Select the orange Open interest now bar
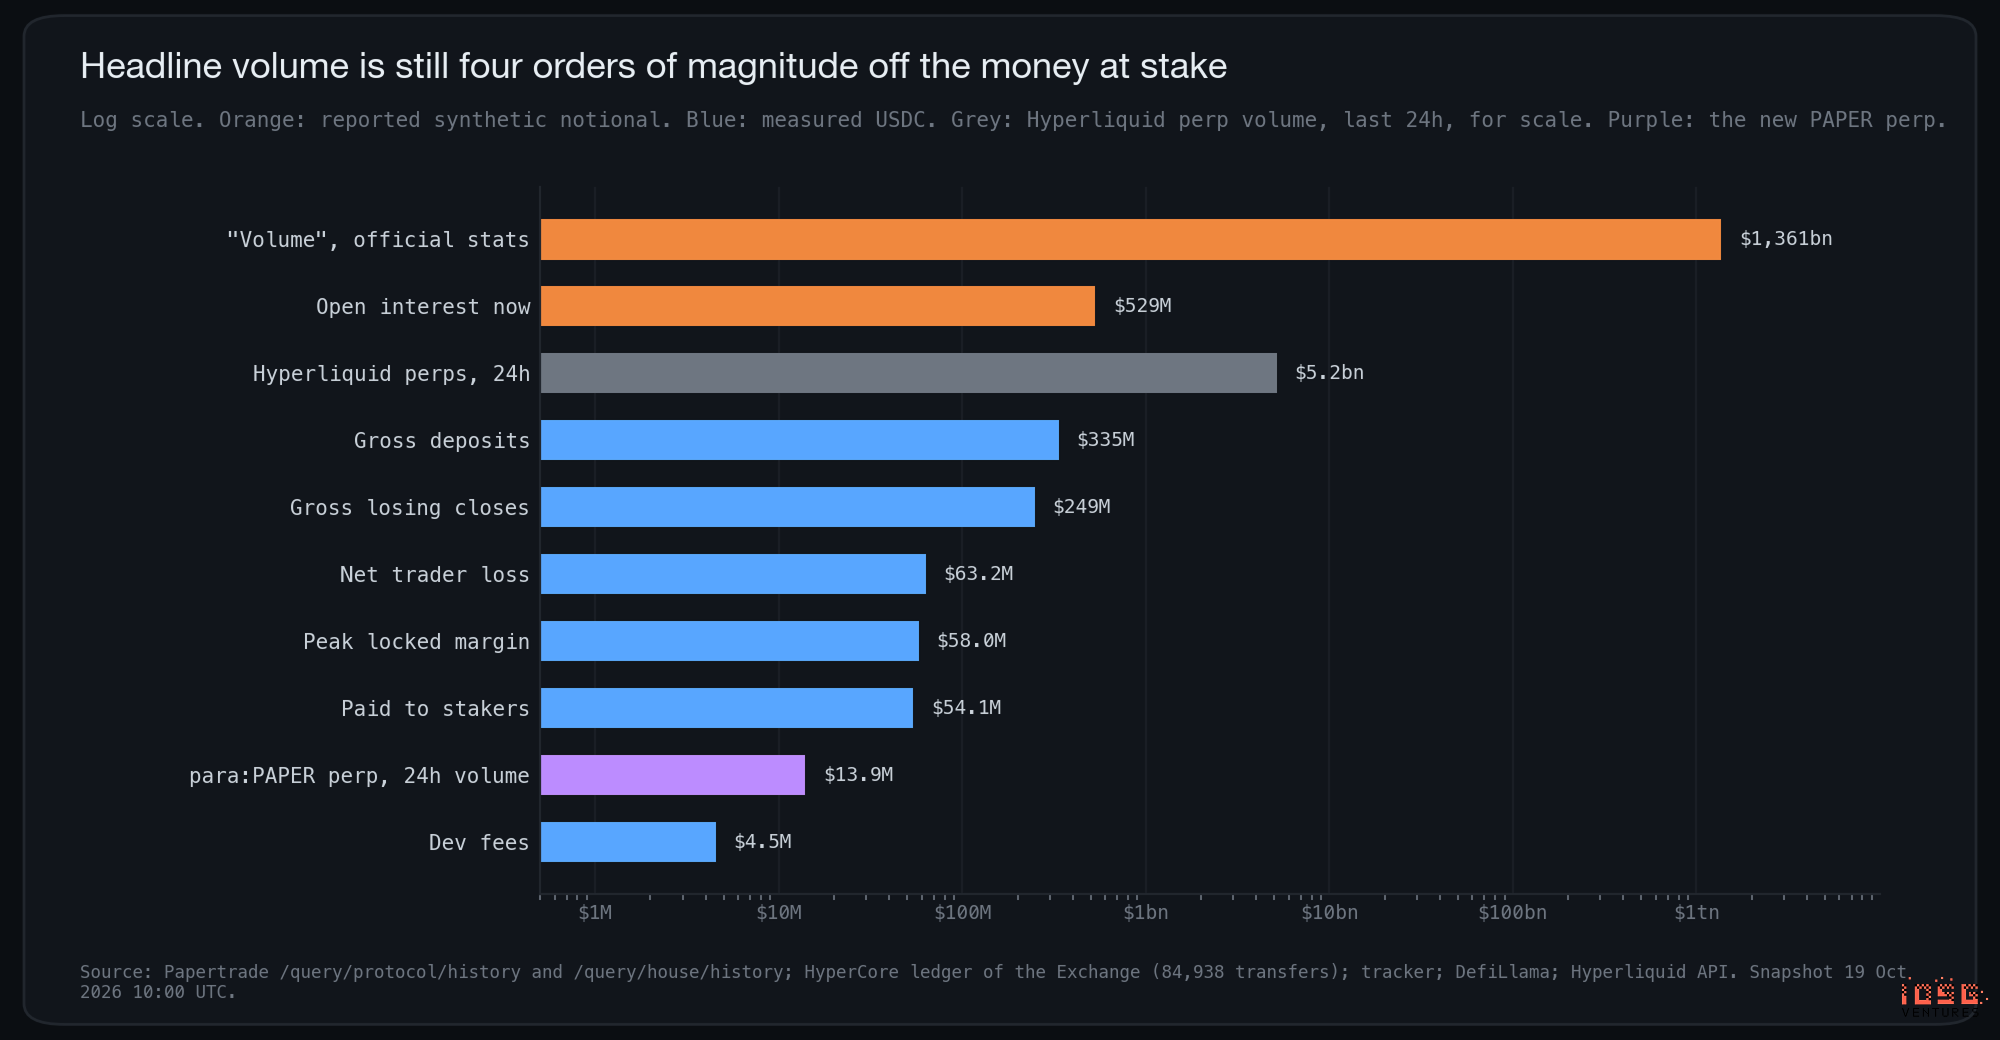This screenshot has width=2000, height=1040. [x=818, y=306]
